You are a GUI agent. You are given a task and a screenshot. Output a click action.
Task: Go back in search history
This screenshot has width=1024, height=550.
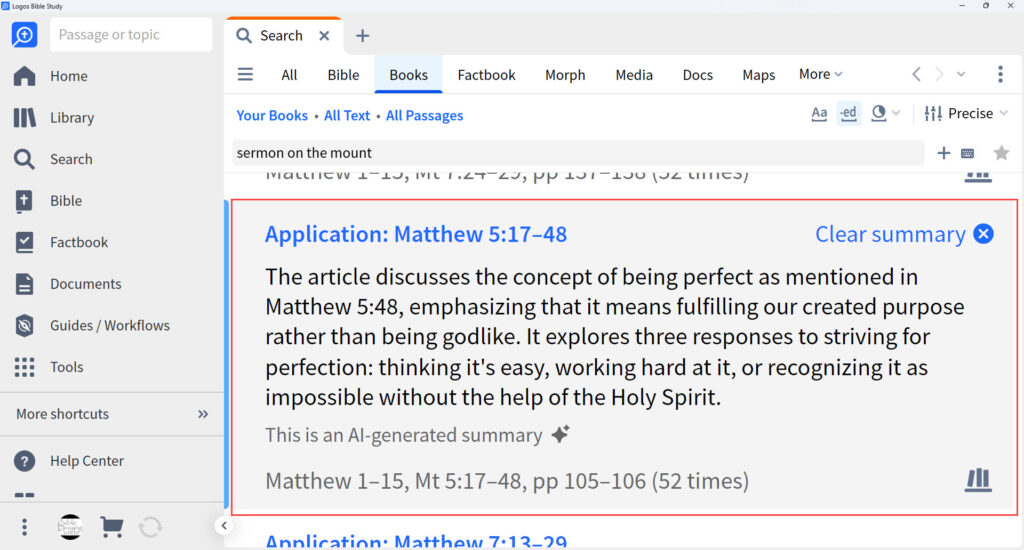coord(916,74)
